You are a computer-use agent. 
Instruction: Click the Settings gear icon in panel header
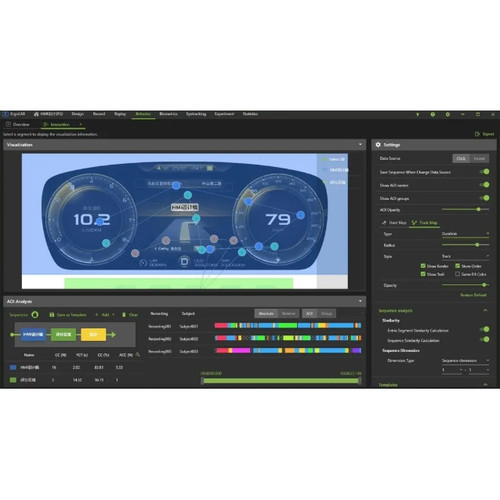coord(378,145)
